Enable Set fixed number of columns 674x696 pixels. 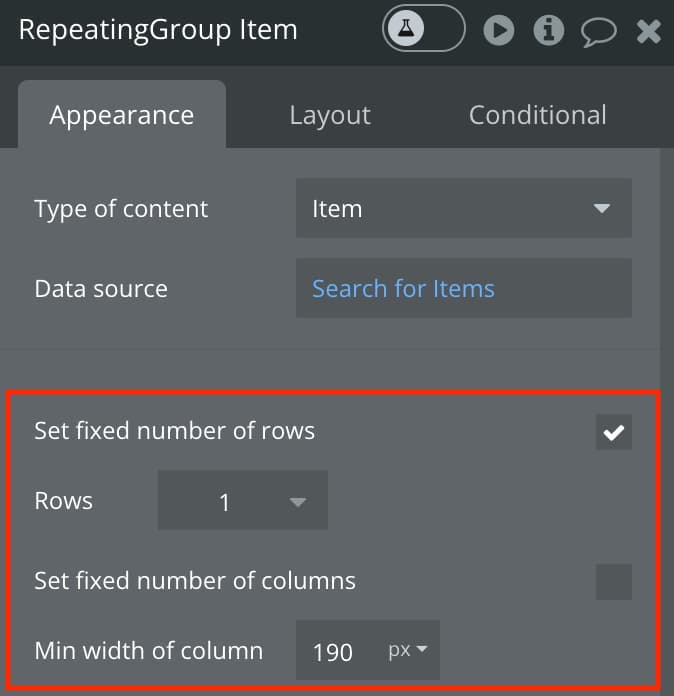(x=614, y=582)
